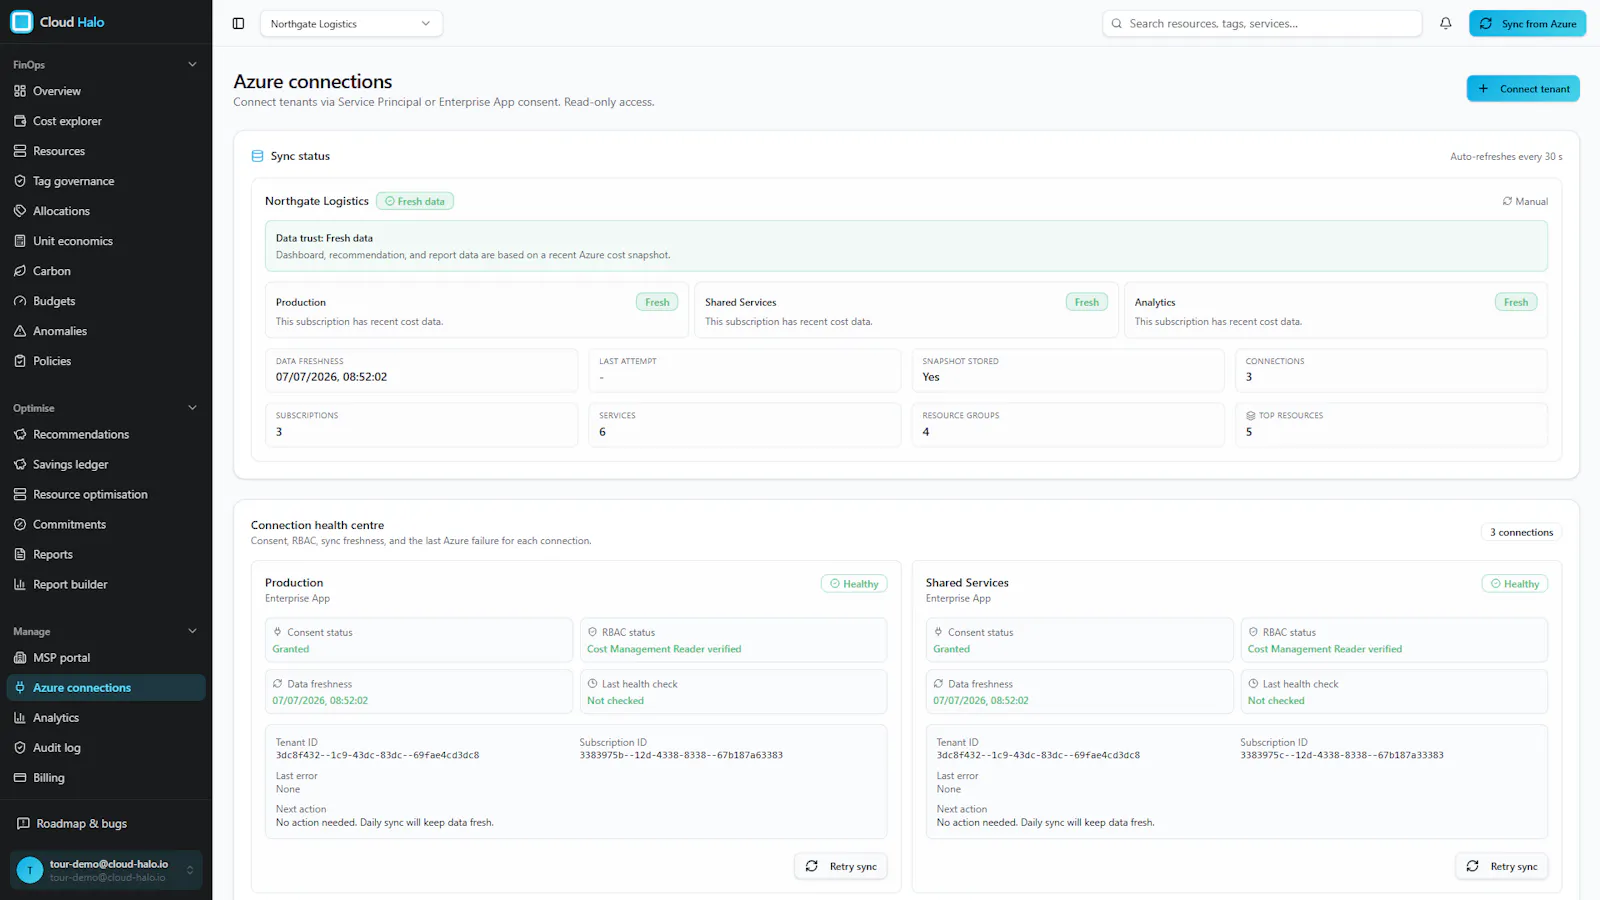Screen dimensions: 1600x900
Task: Click the RESOURCE GROUPS tile
Action: pos(1068,425)
